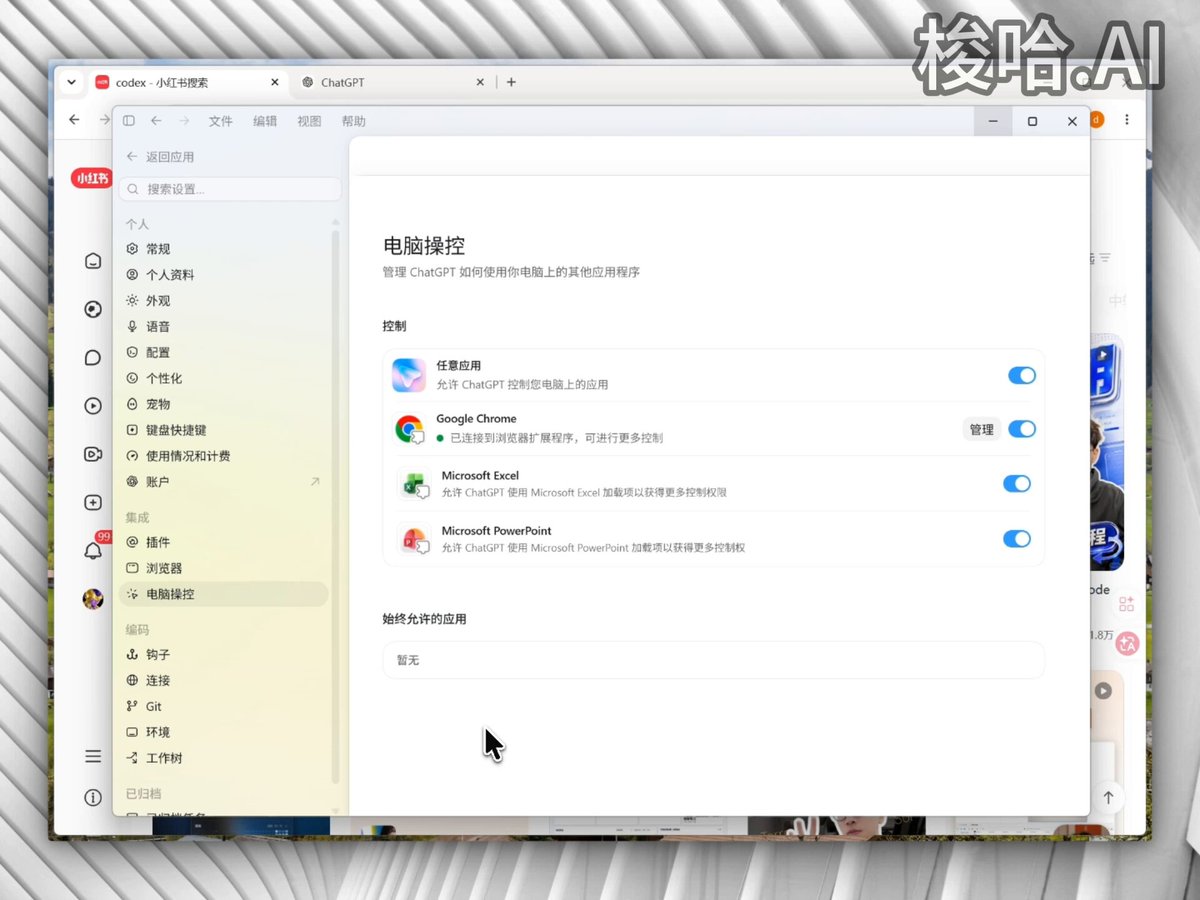Click 管理 button for Google Chrome
The width and height of the screenshot is (1200, 900).
click(982, 429)
